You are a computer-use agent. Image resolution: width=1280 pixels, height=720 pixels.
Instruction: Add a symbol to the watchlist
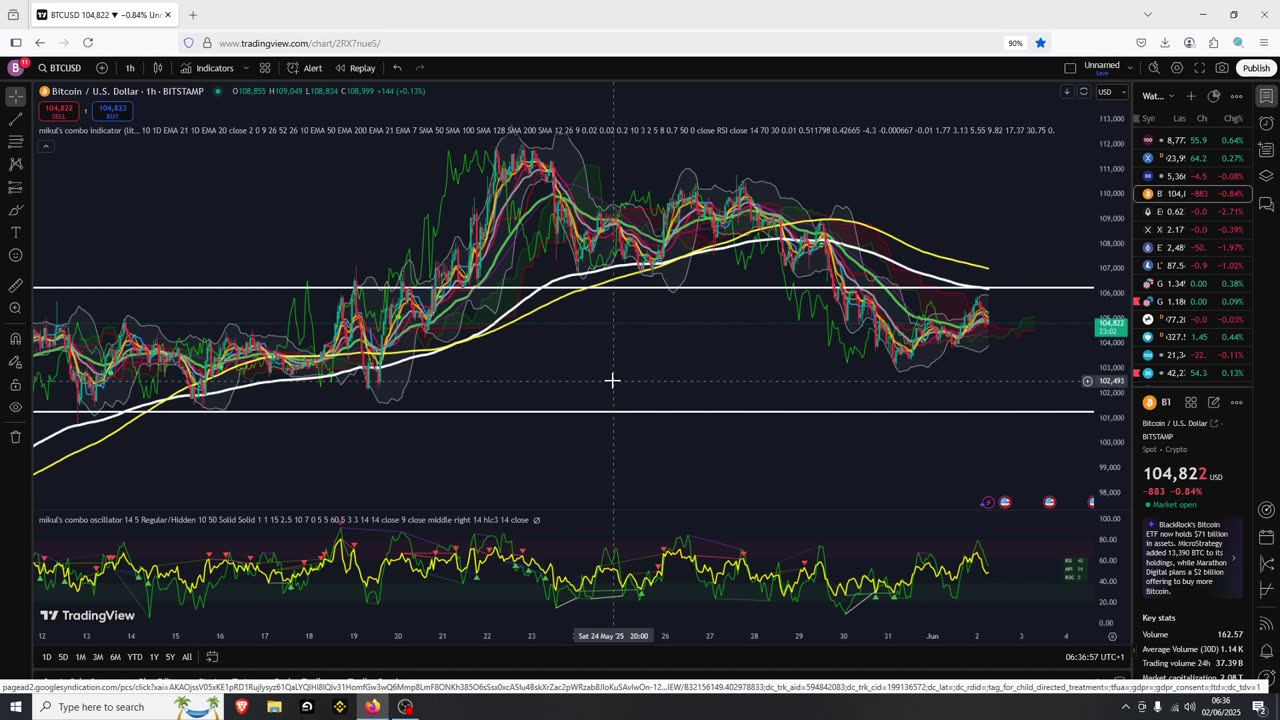[x=1191, y=96]
